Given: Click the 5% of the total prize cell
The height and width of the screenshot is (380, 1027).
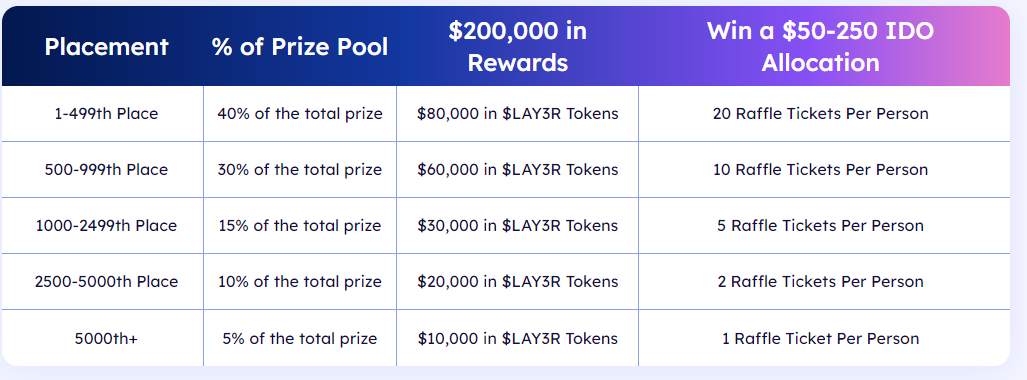Looking at the screenshot, I should pyautogui.click(x=300, y=339).
